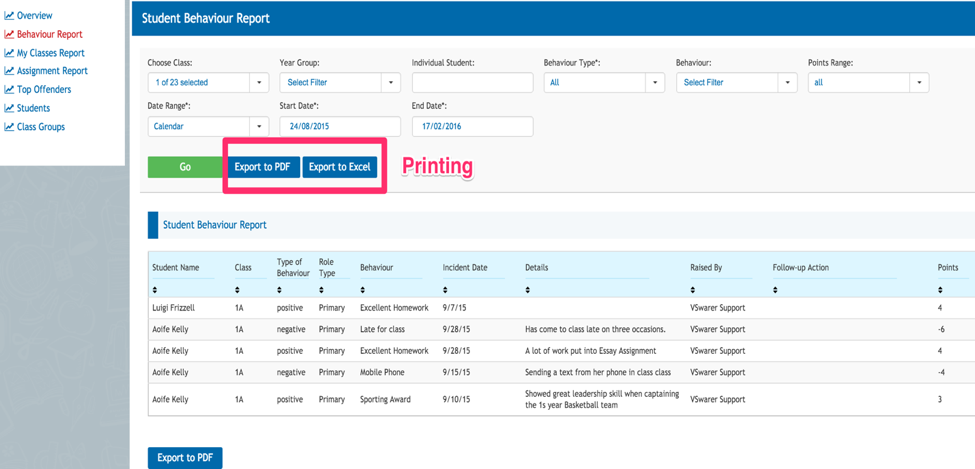
Task: Click the Points column header
Action: pos(948,267)
